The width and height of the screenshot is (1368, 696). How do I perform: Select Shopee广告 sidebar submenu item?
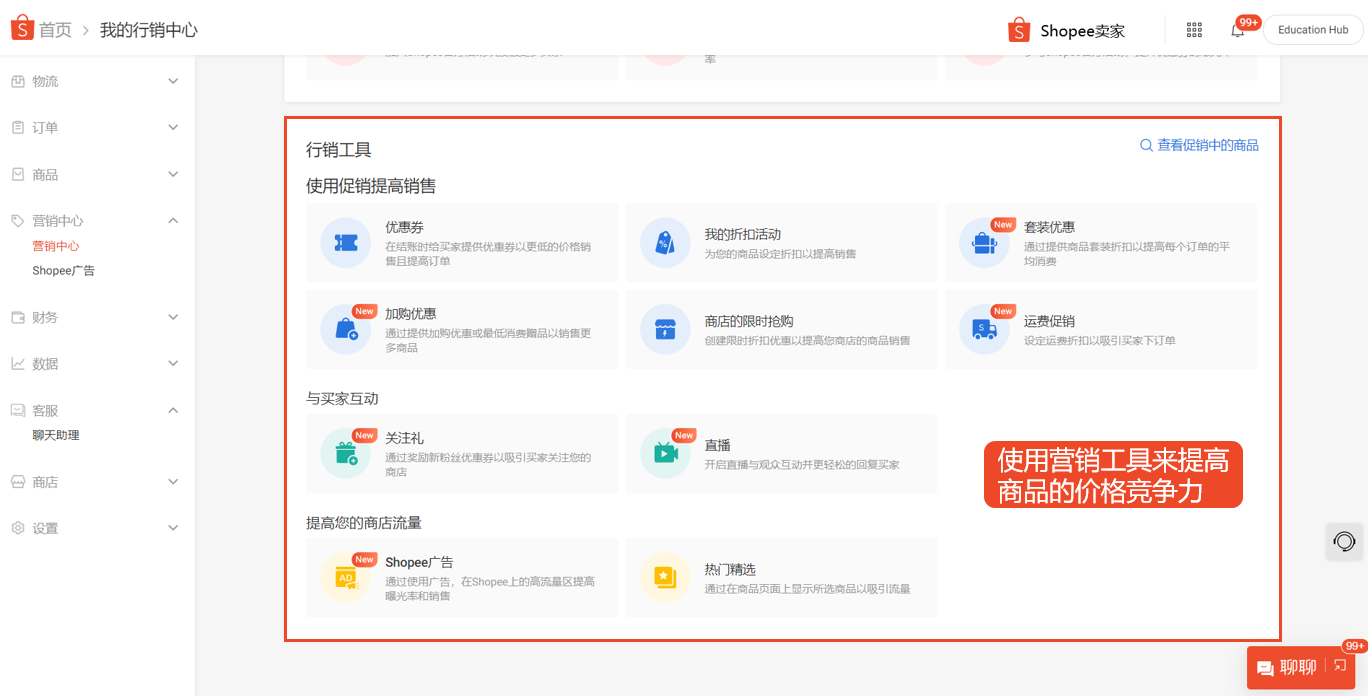[63, 271]
